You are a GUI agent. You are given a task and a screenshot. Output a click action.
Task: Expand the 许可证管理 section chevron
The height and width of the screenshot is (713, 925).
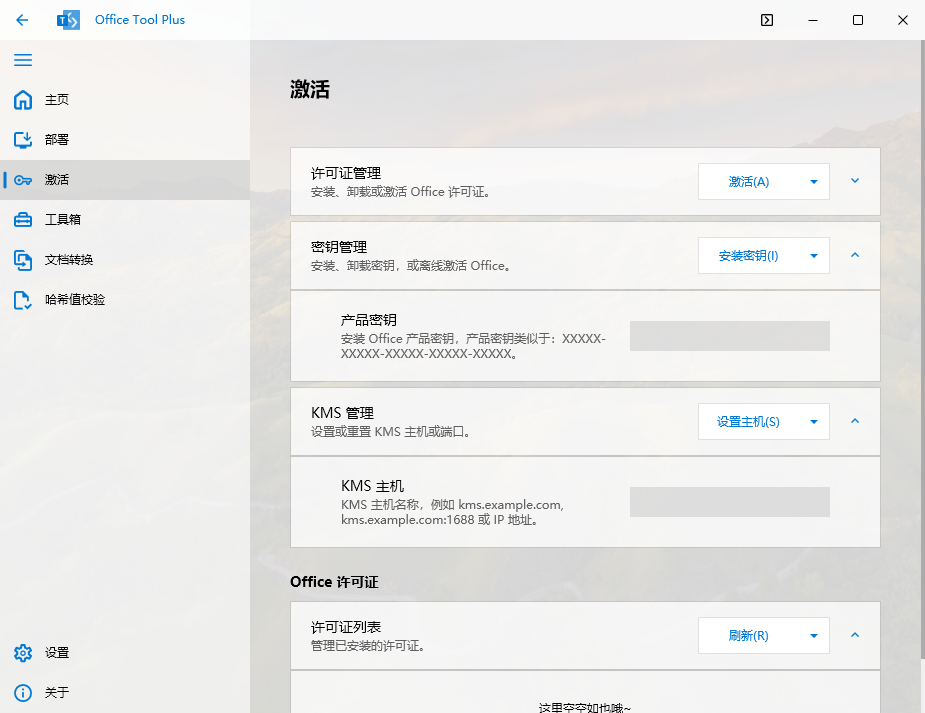tap(855, 181)
